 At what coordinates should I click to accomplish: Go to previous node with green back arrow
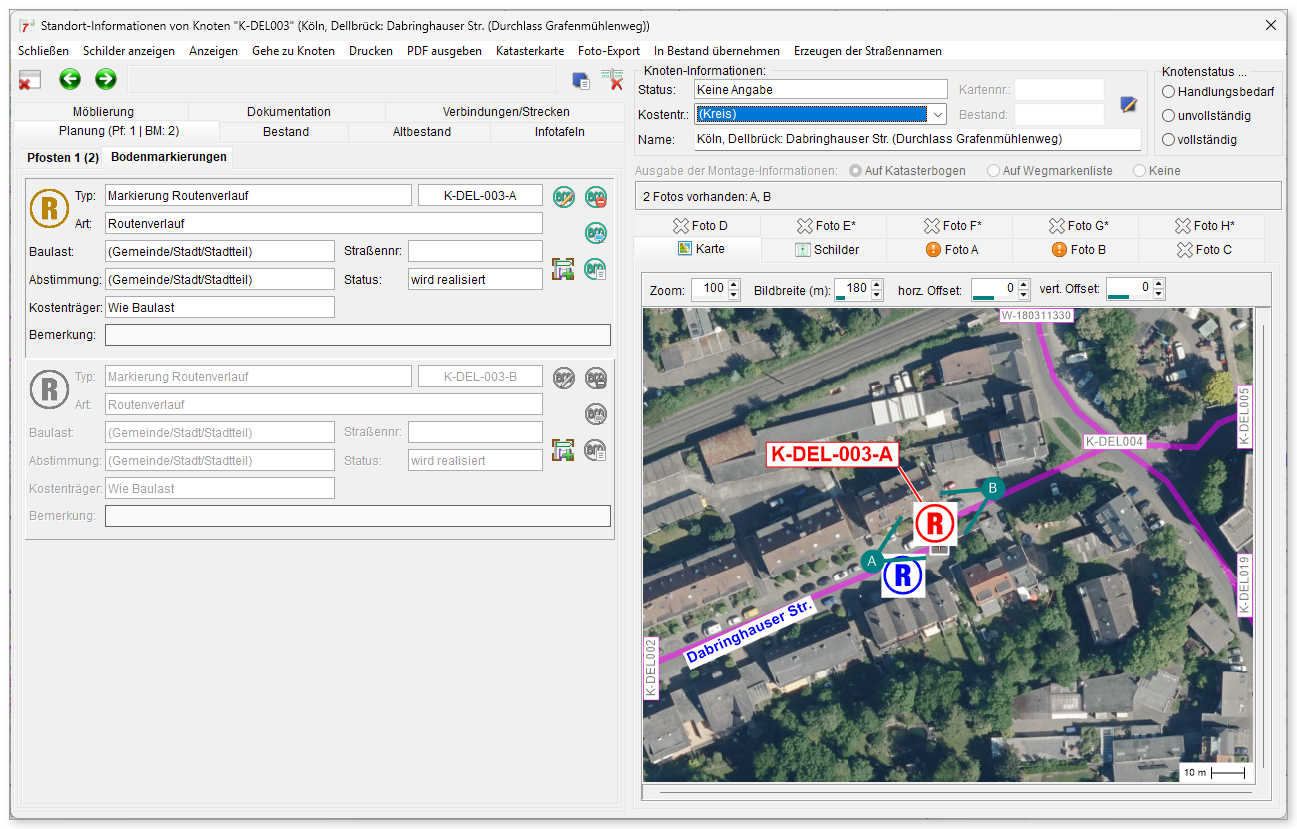(x=69, y=79)
